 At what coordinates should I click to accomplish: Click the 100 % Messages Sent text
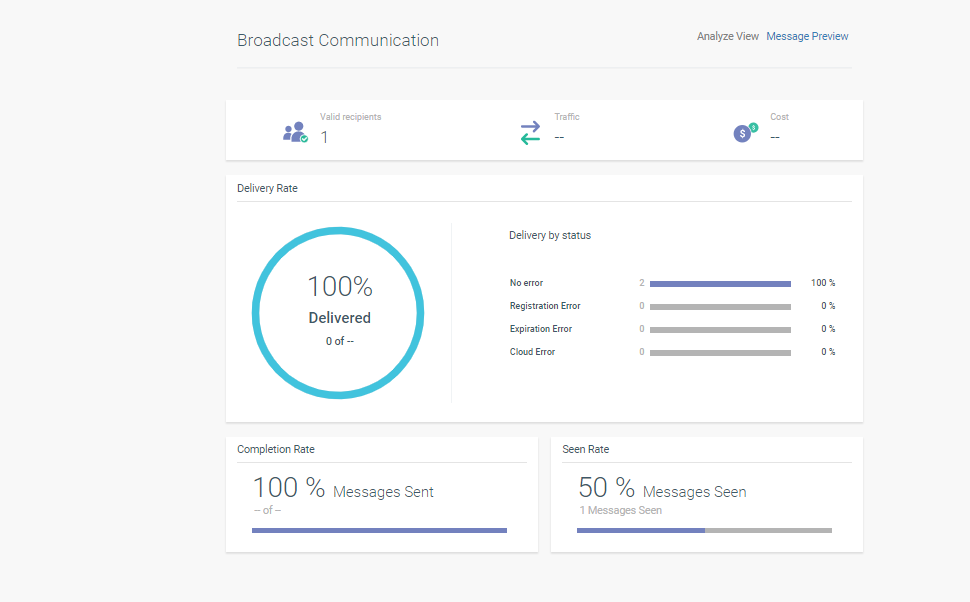[x=343, y=489]
